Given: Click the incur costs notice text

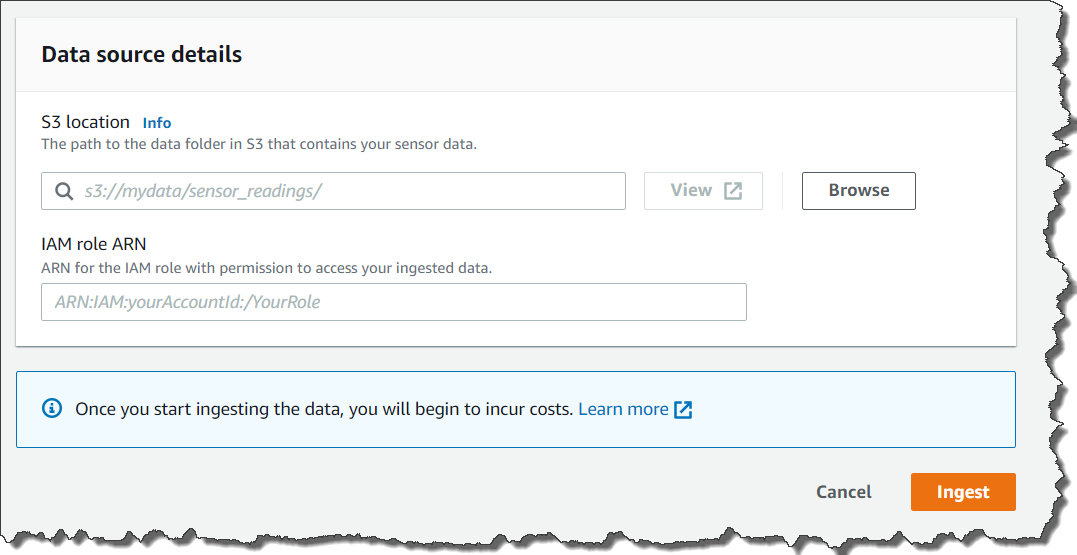Looking at the screenshot, I should (323, 409).
